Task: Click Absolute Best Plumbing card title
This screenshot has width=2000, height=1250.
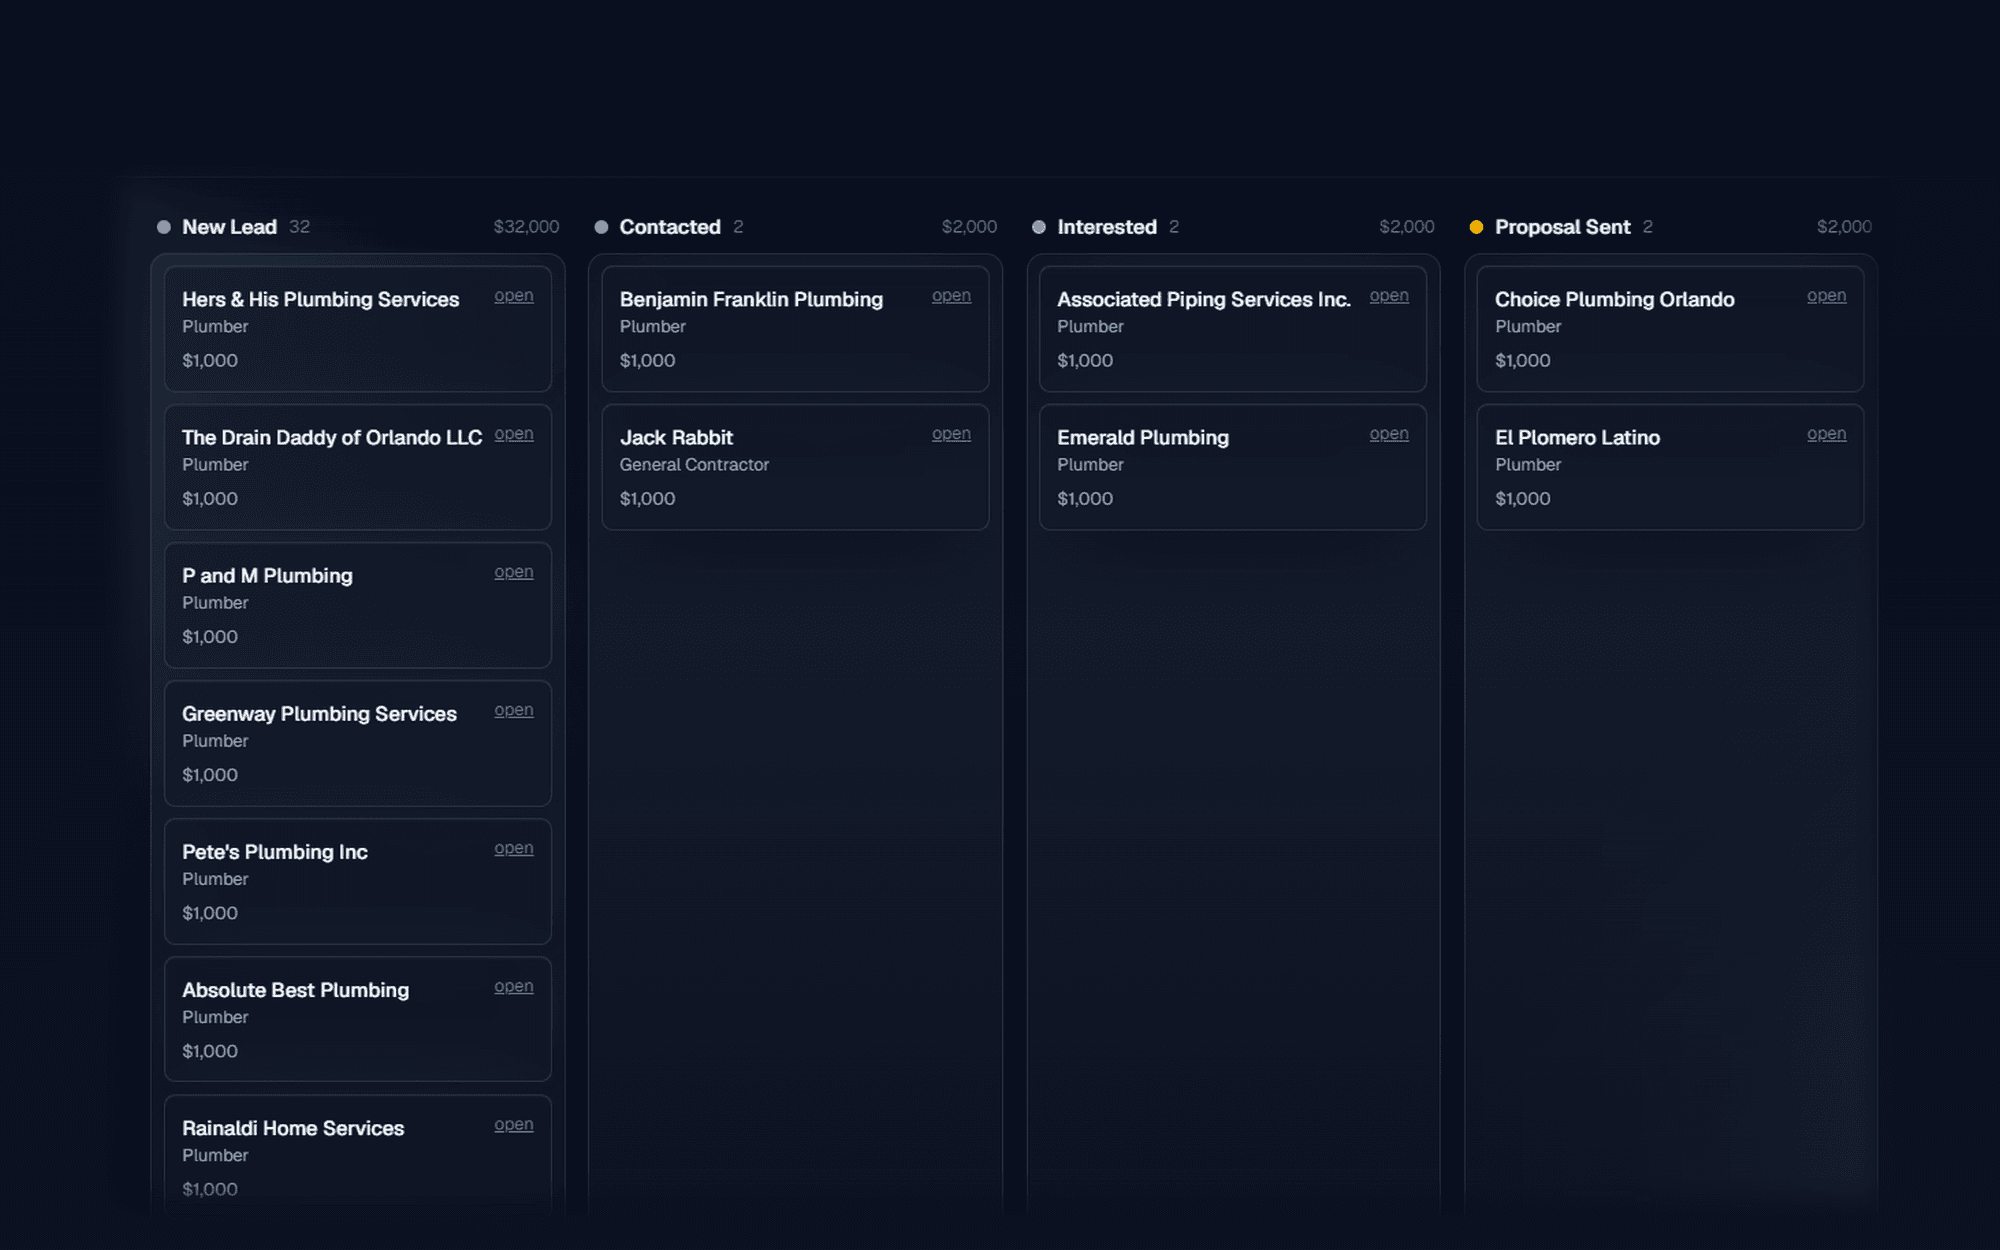Action: coord(295,989)
